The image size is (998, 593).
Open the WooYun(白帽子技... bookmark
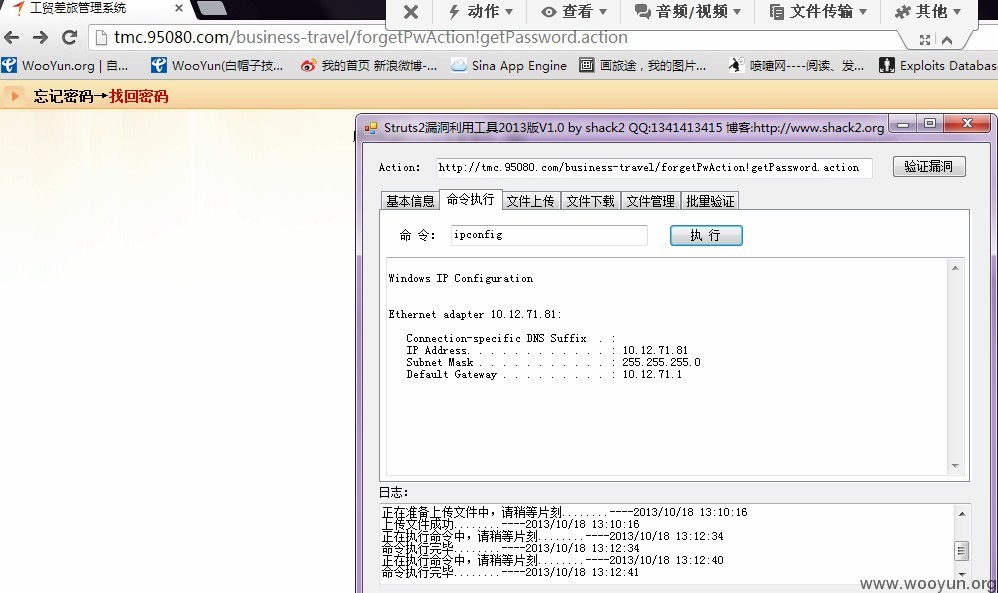(x=217, y=66)
